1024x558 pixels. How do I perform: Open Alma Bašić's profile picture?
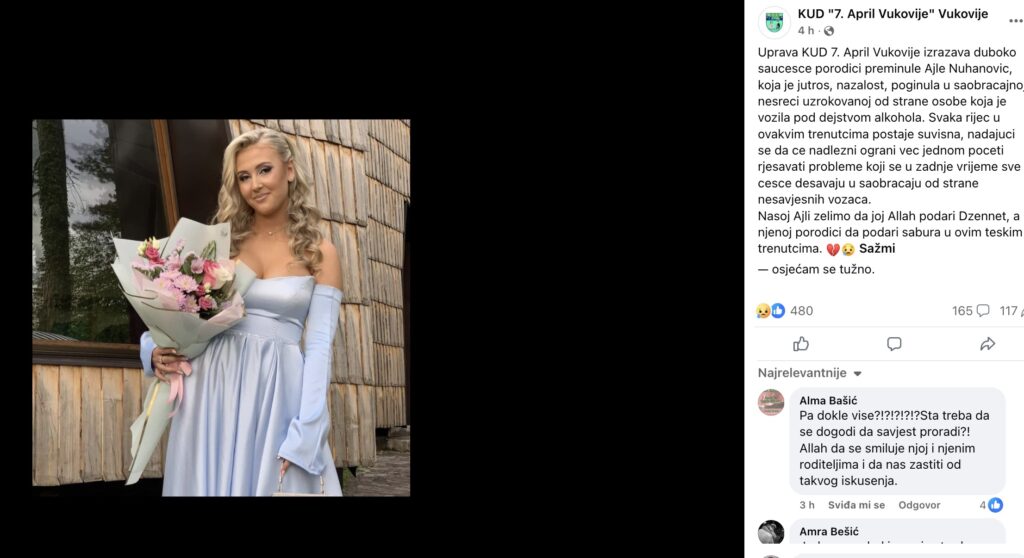point(771,402)
